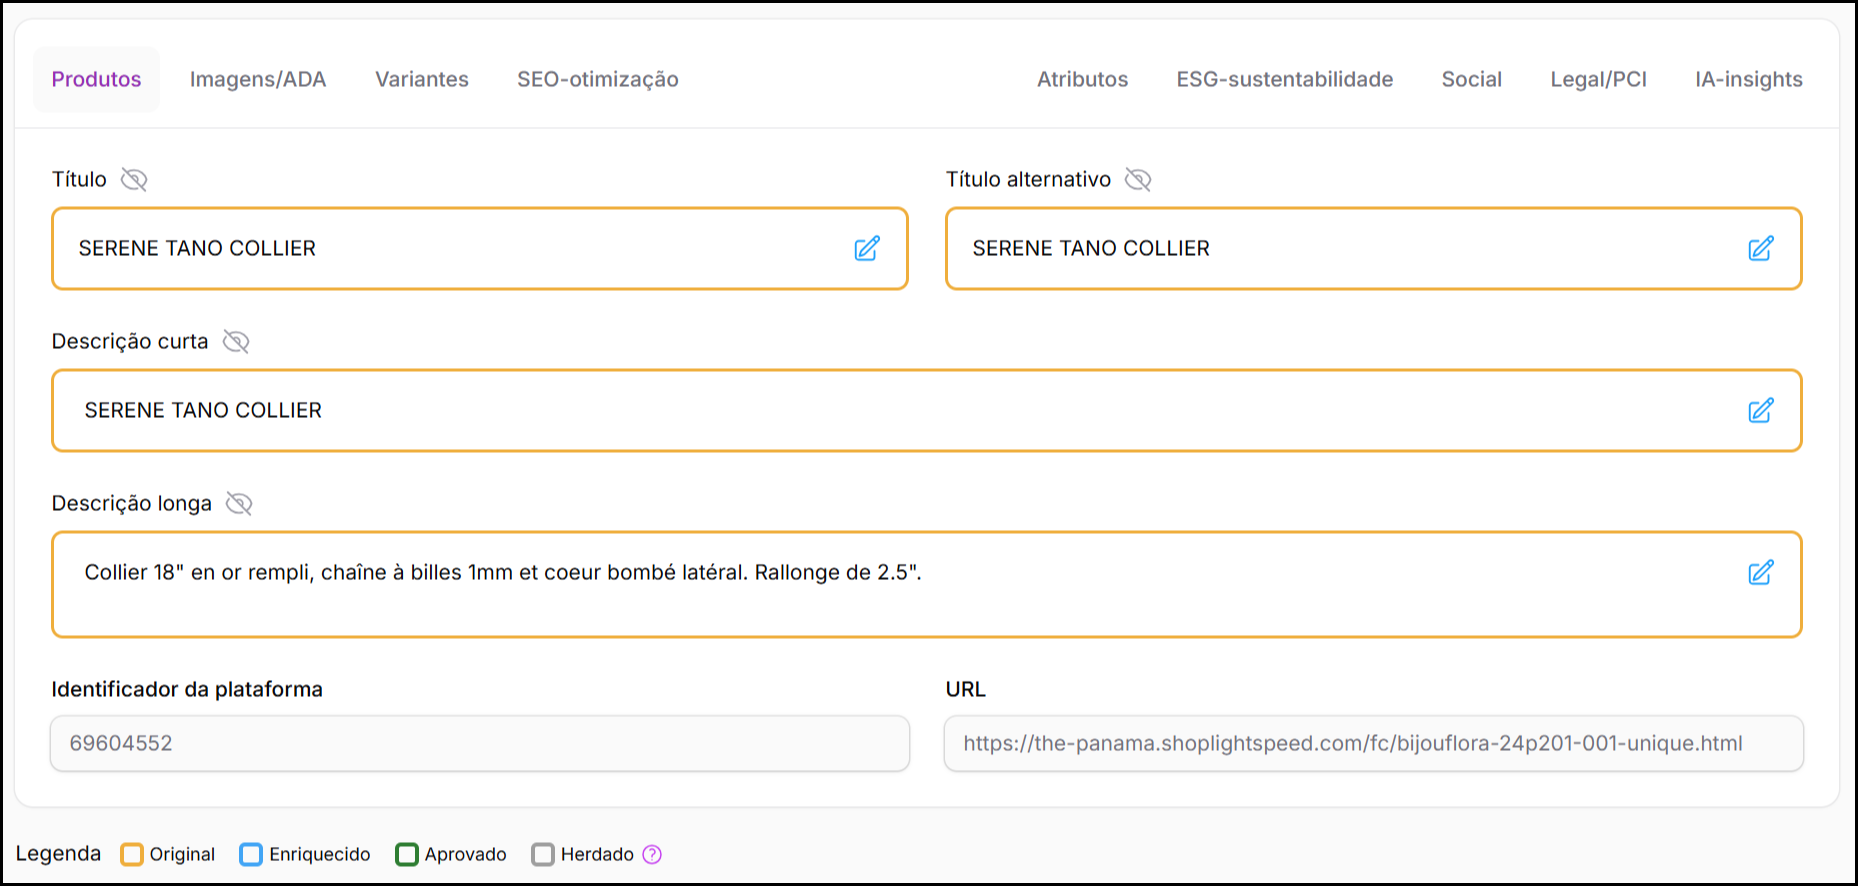Viewport: 1858px width, 886px height.
Task: Select the ESG-sustentabilidade tab
Action: click(1284, 79)
